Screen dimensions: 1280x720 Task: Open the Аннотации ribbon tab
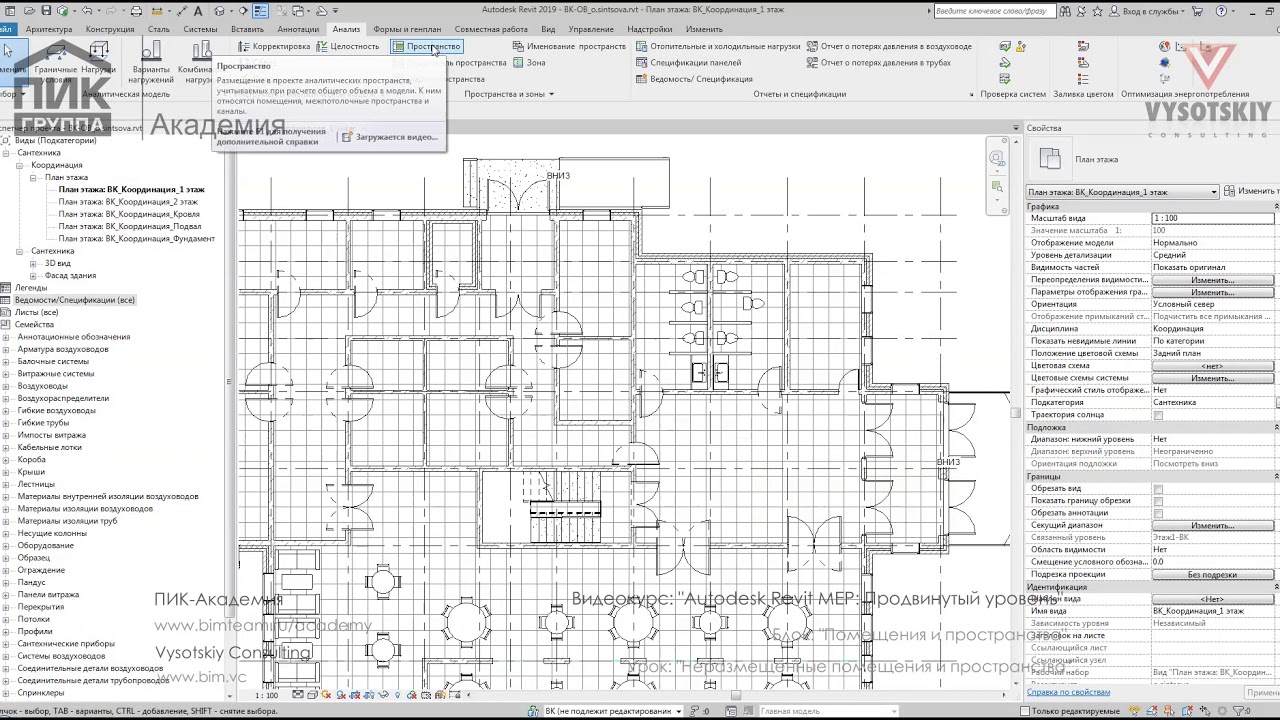298,29
